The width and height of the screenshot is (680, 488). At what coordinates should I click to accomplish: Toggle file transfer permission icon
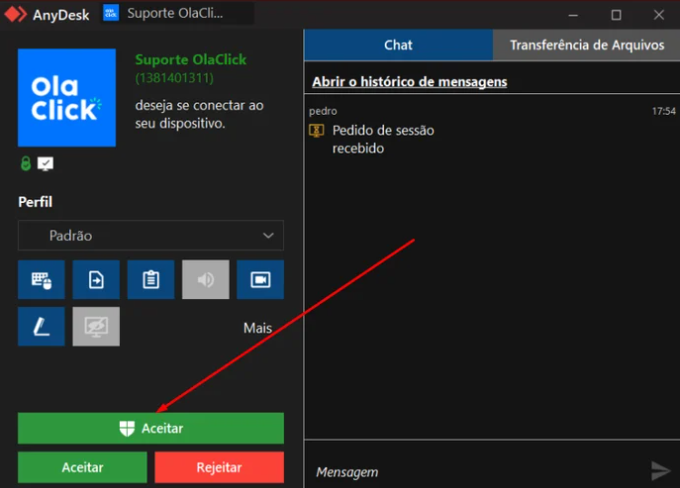(96, 279)
